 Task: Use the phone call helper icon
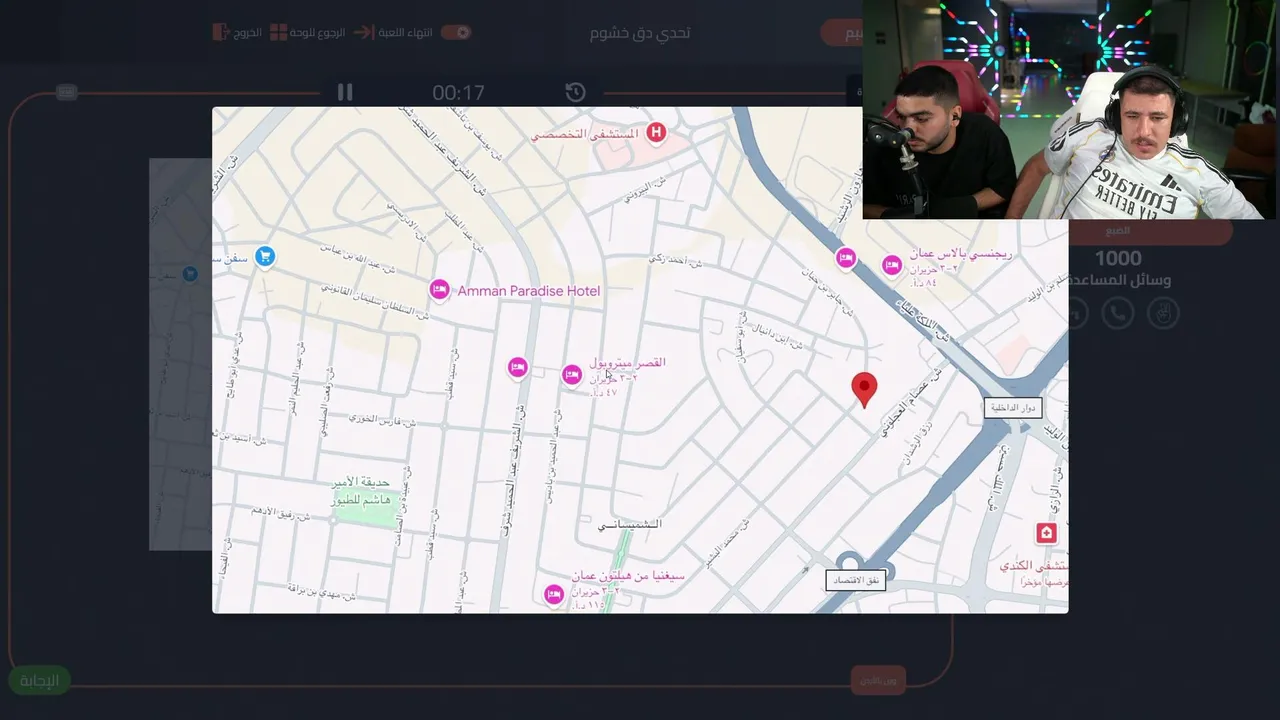(x=1118, y=313)
